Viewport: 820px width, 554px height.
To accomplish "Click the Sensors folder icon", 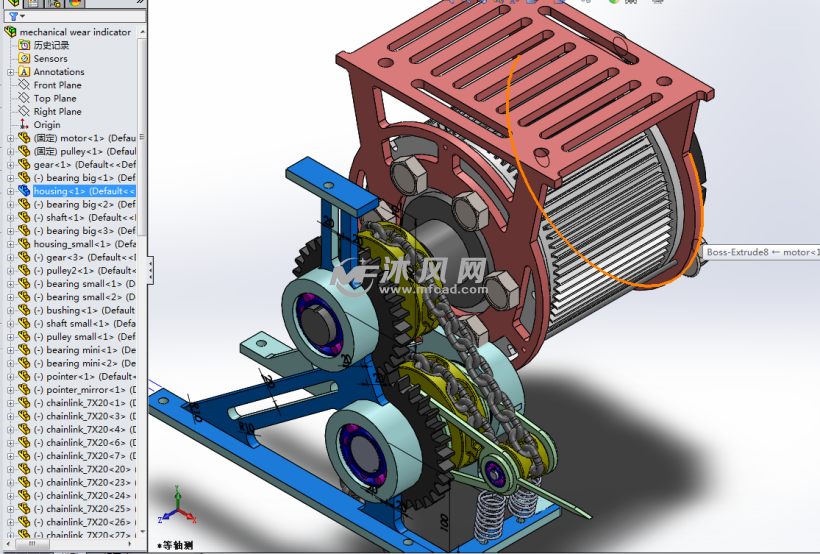I will point(24,58).
